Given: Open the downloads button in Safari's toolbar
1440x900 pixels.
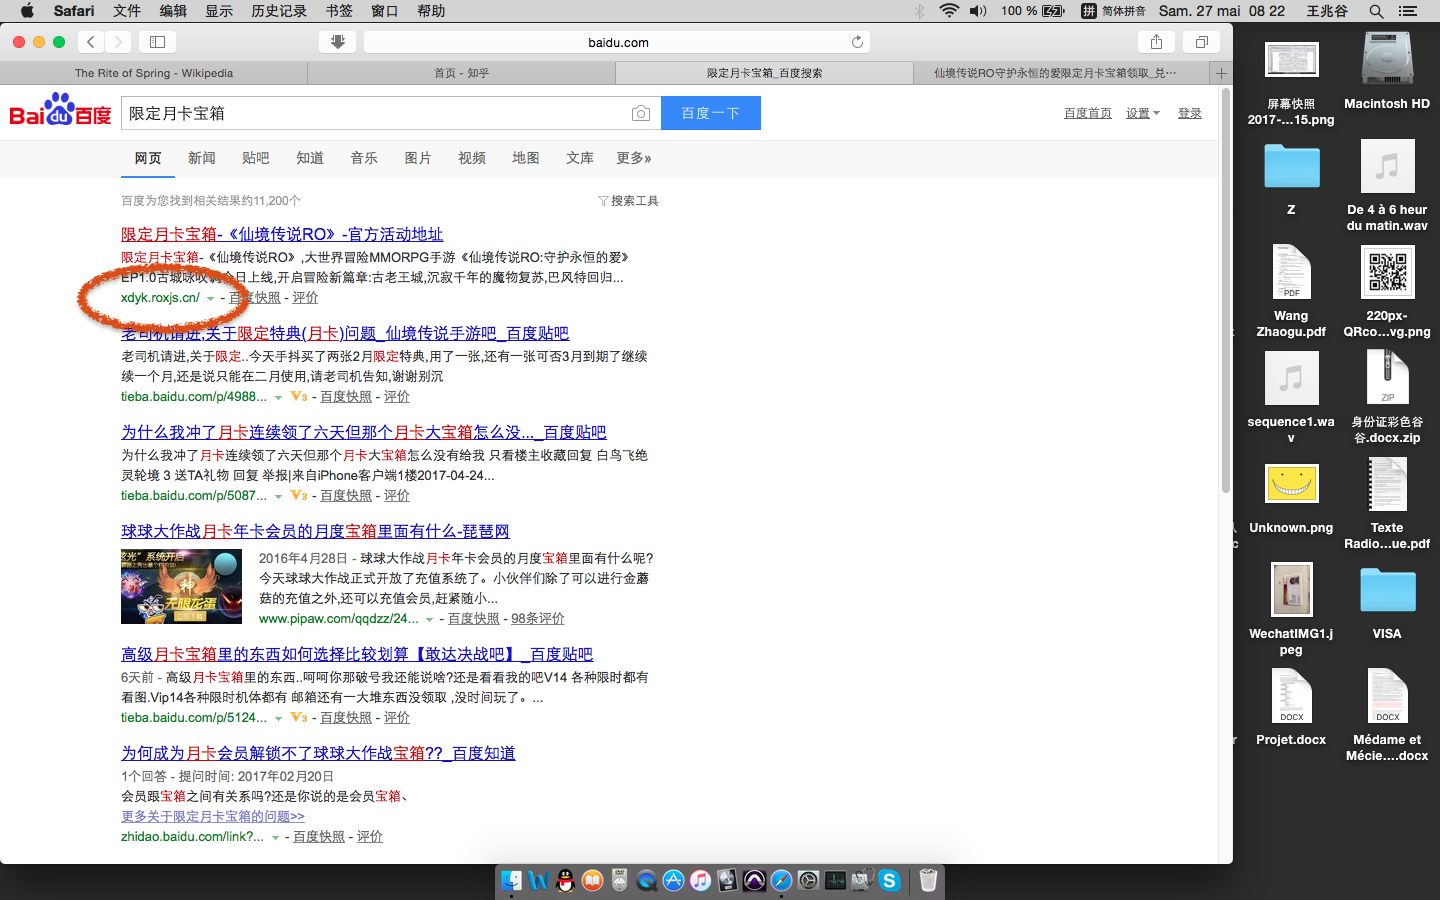Looking at the screenshot, I should [x=338, y=42].
